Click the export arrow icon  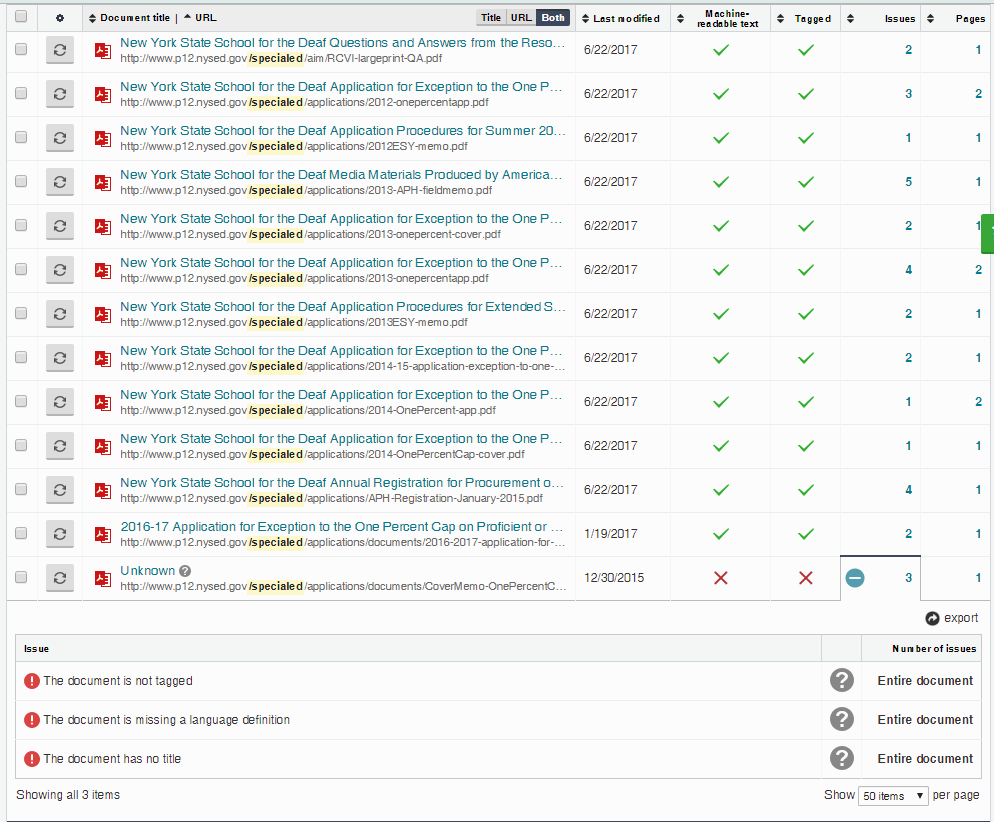[x=932, y=618]
